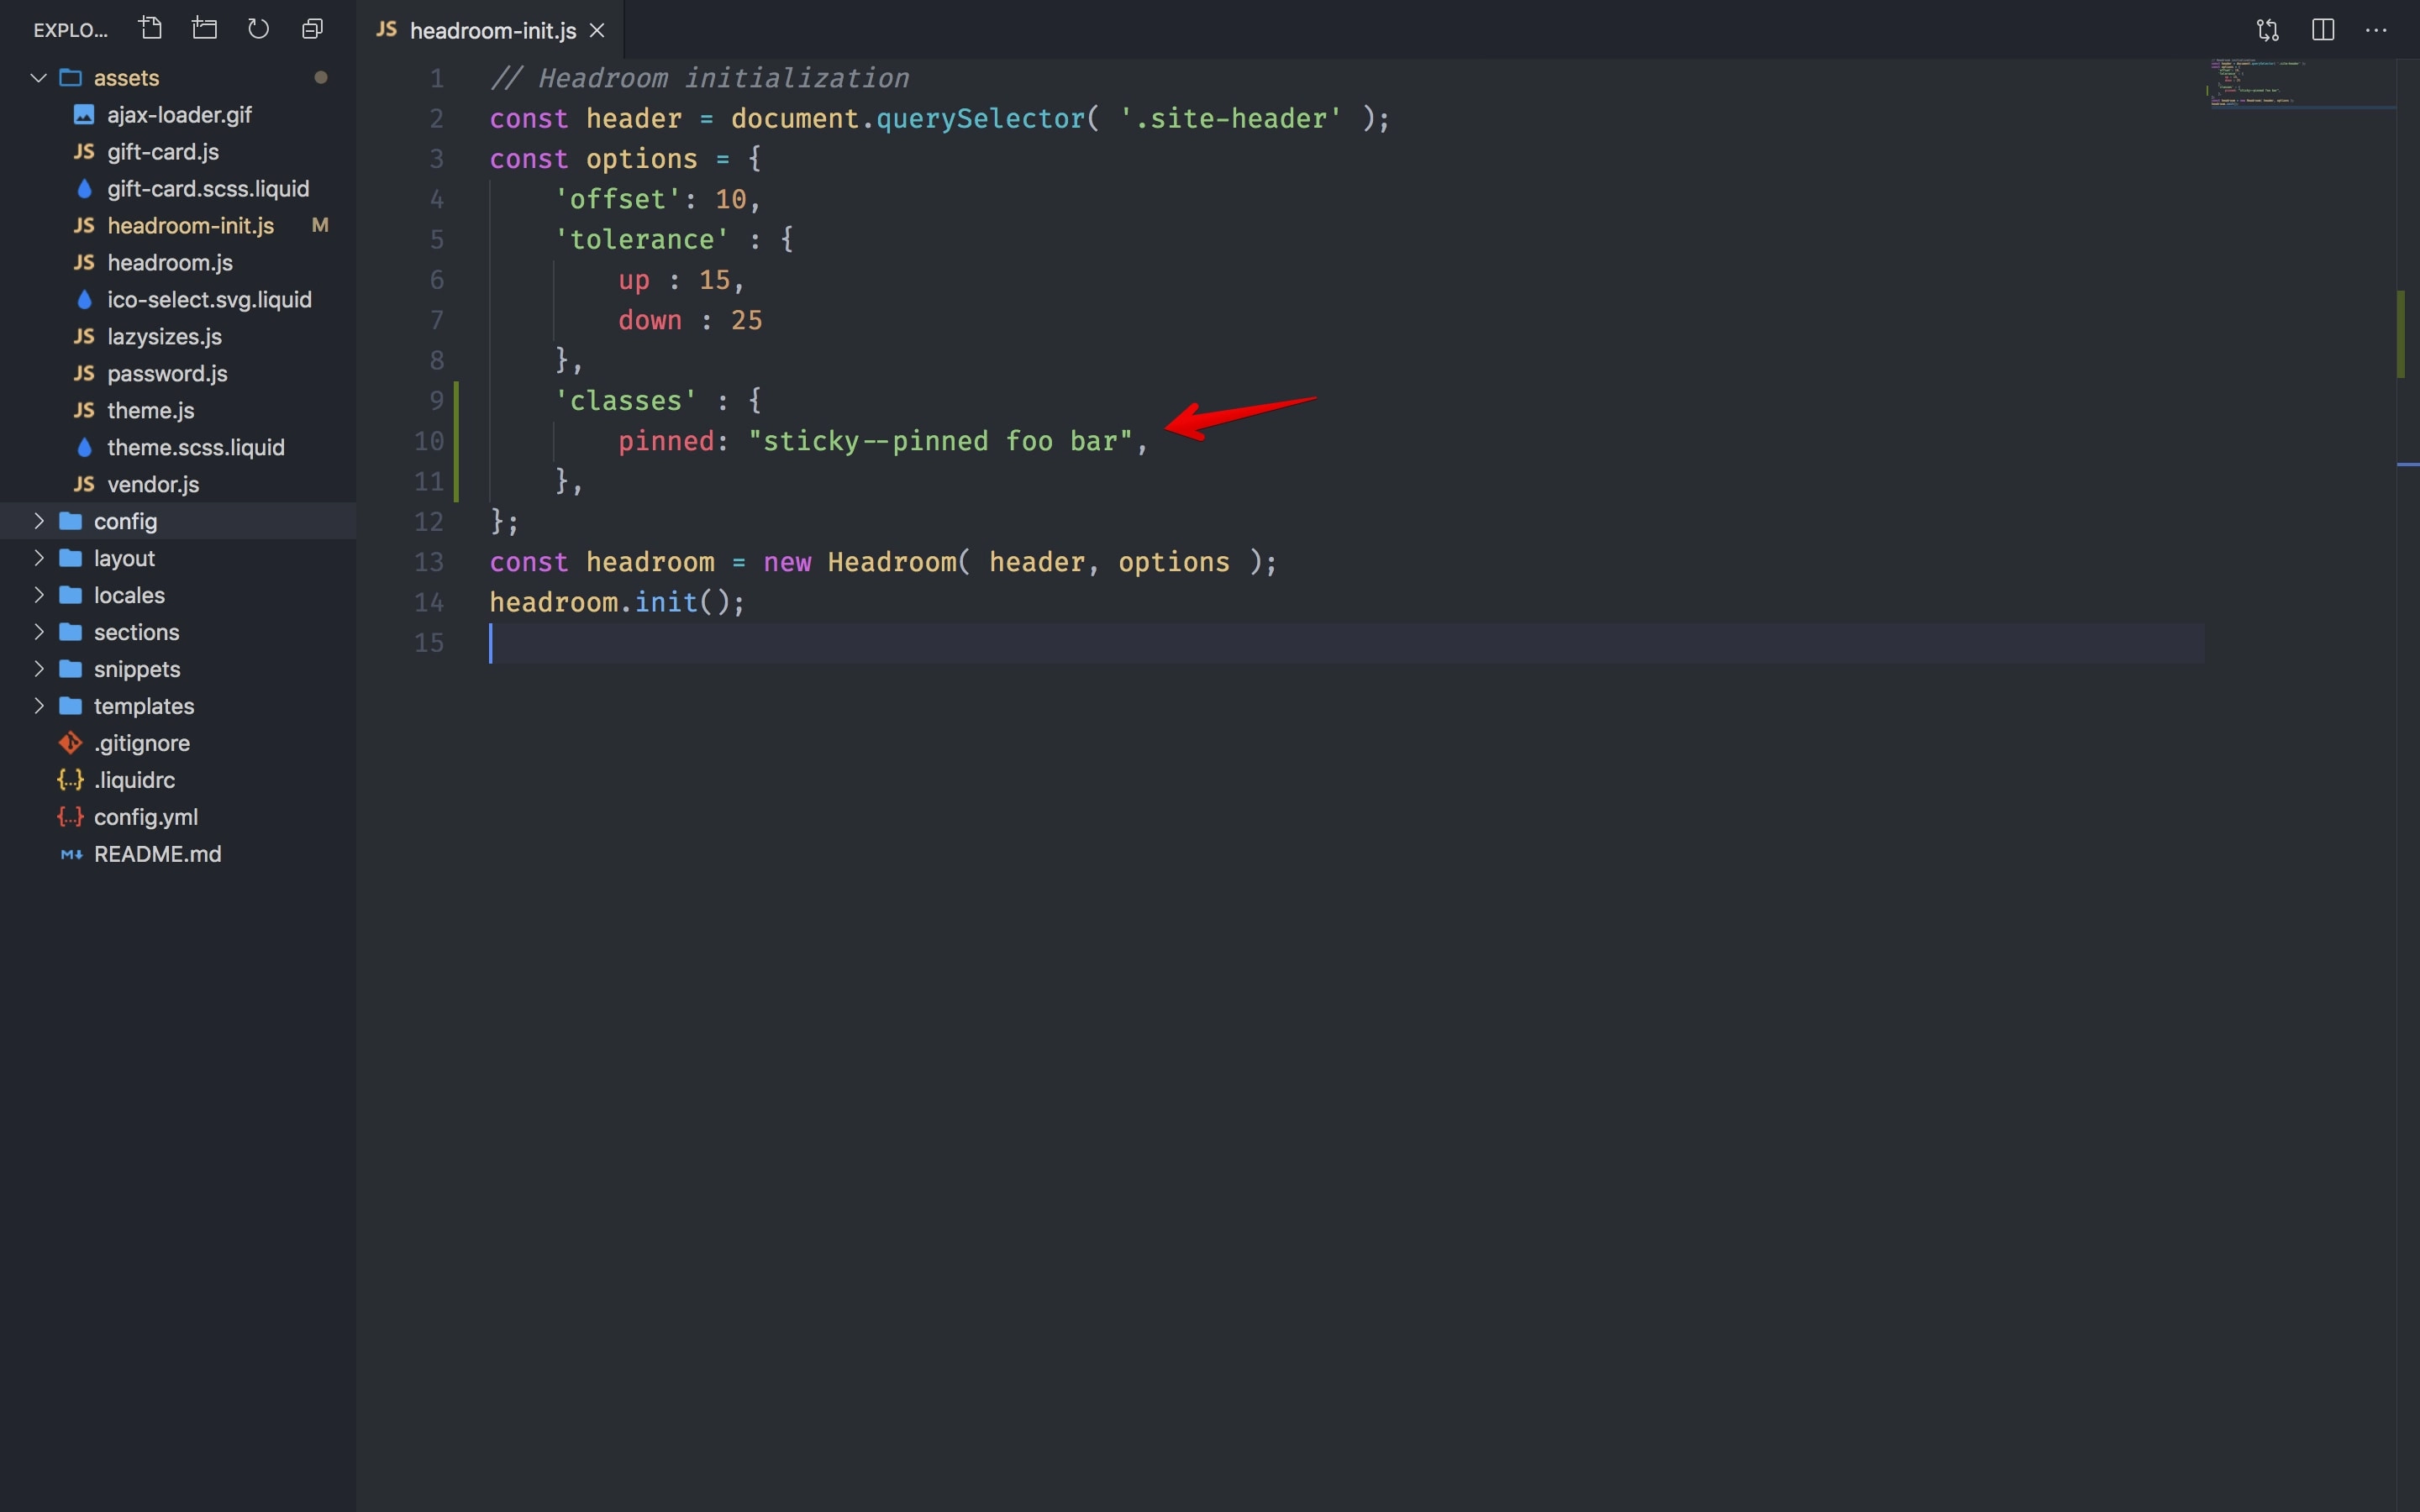Click the braces icon beside config.yml

click(70, 817)
